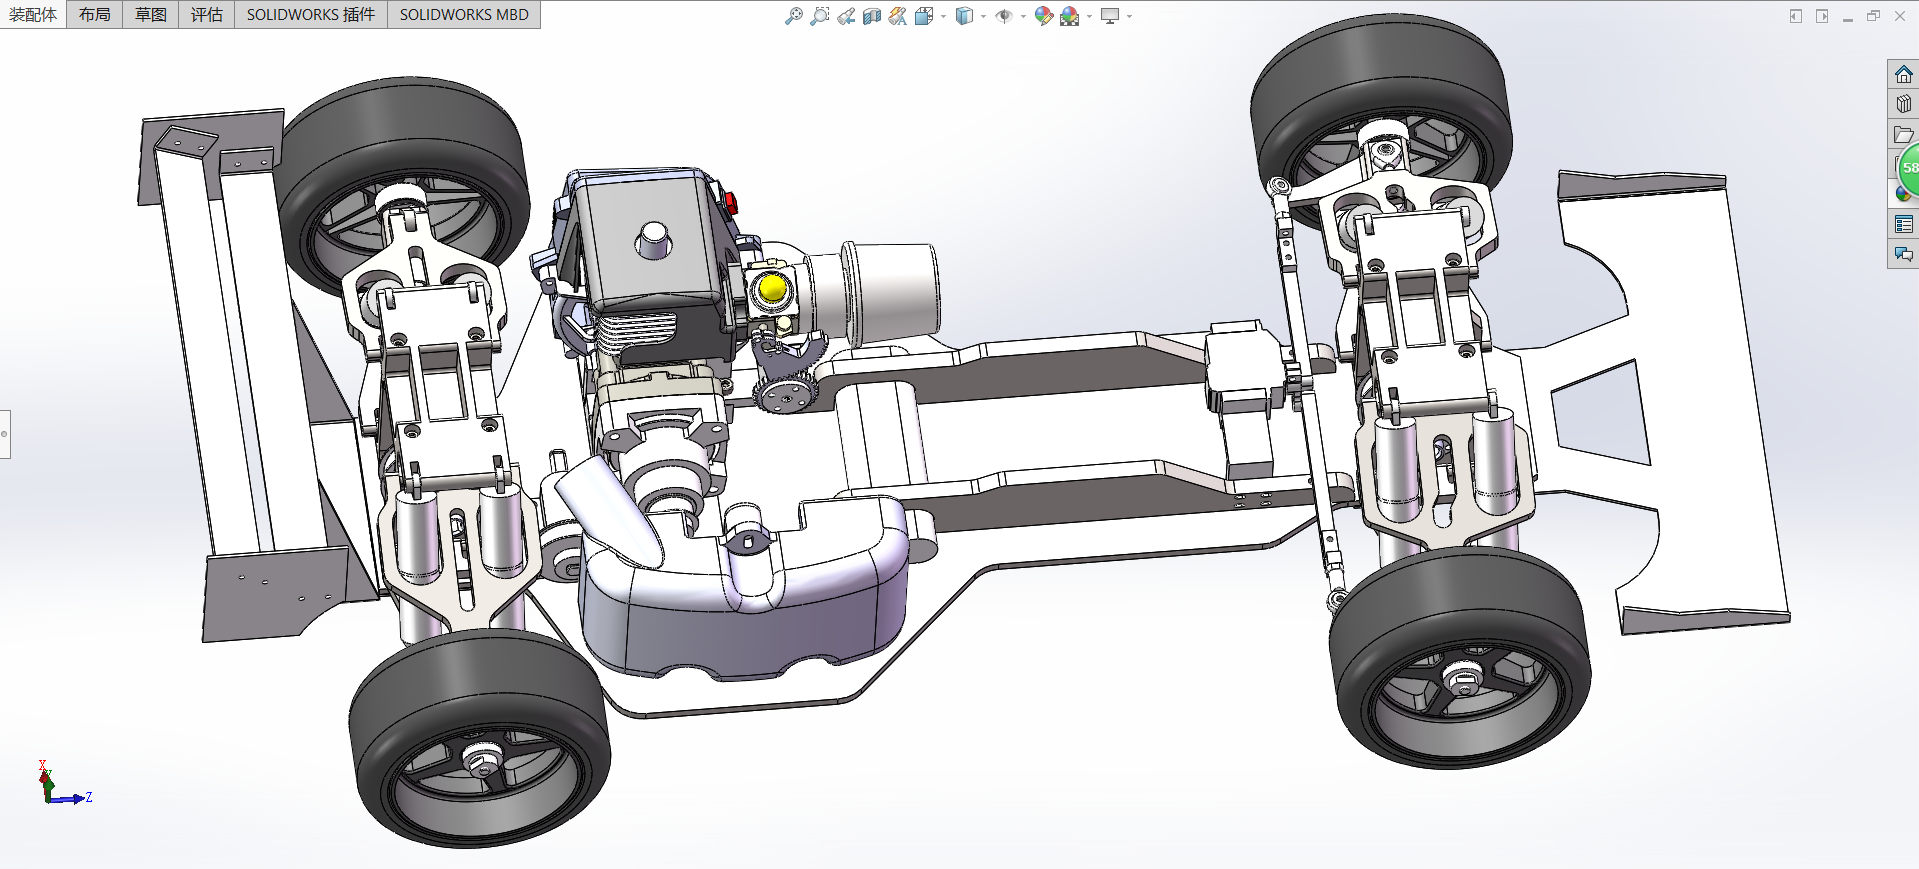1919x869 pixels.
Task: Open the SOLIDWORKS MBD tab
Action: 464,15
